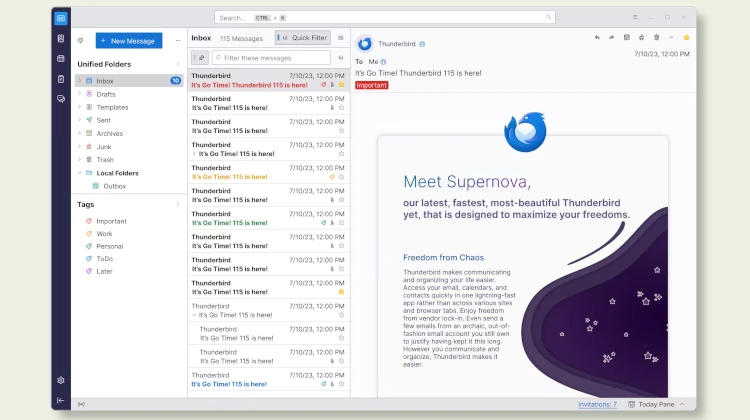The height and width of the screenshot is (420, 750).
Task: Star the blue-subject message
Action: click(x=341, y=384)
